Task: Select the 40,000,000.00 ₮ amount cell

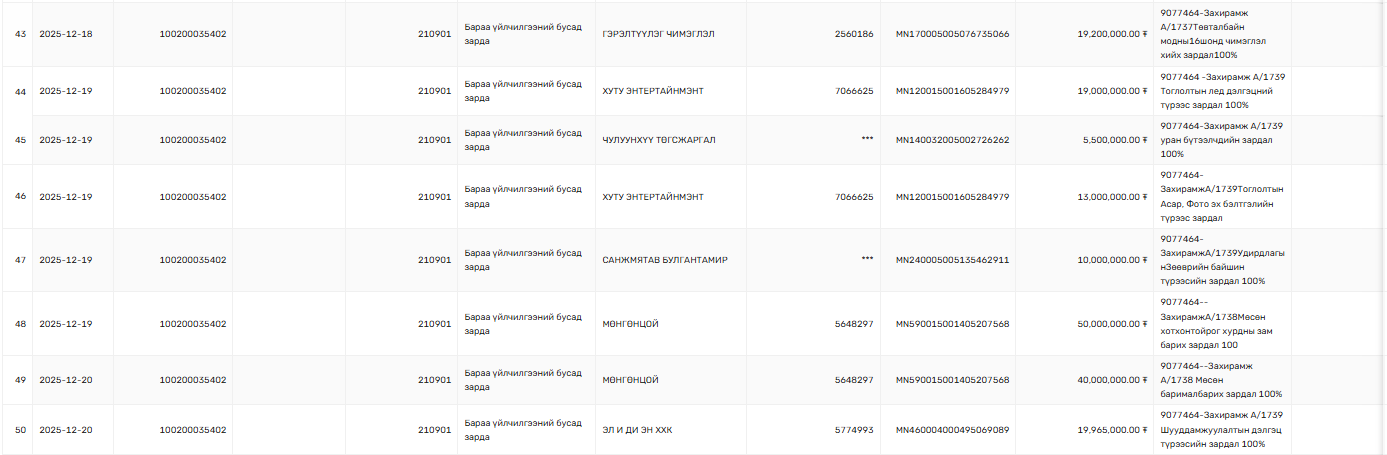Action: click(1112, 380)
